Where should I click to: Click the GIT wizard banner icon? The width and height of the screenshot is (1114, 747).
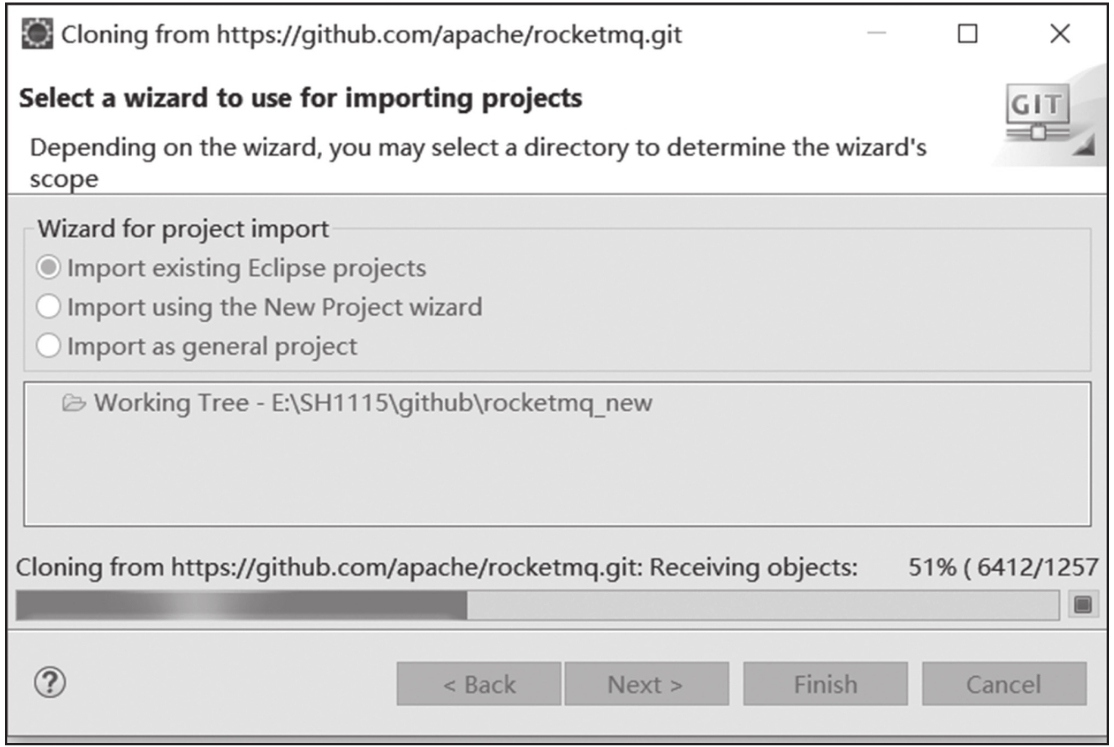pyautogui.click(x=1038, y=112)
